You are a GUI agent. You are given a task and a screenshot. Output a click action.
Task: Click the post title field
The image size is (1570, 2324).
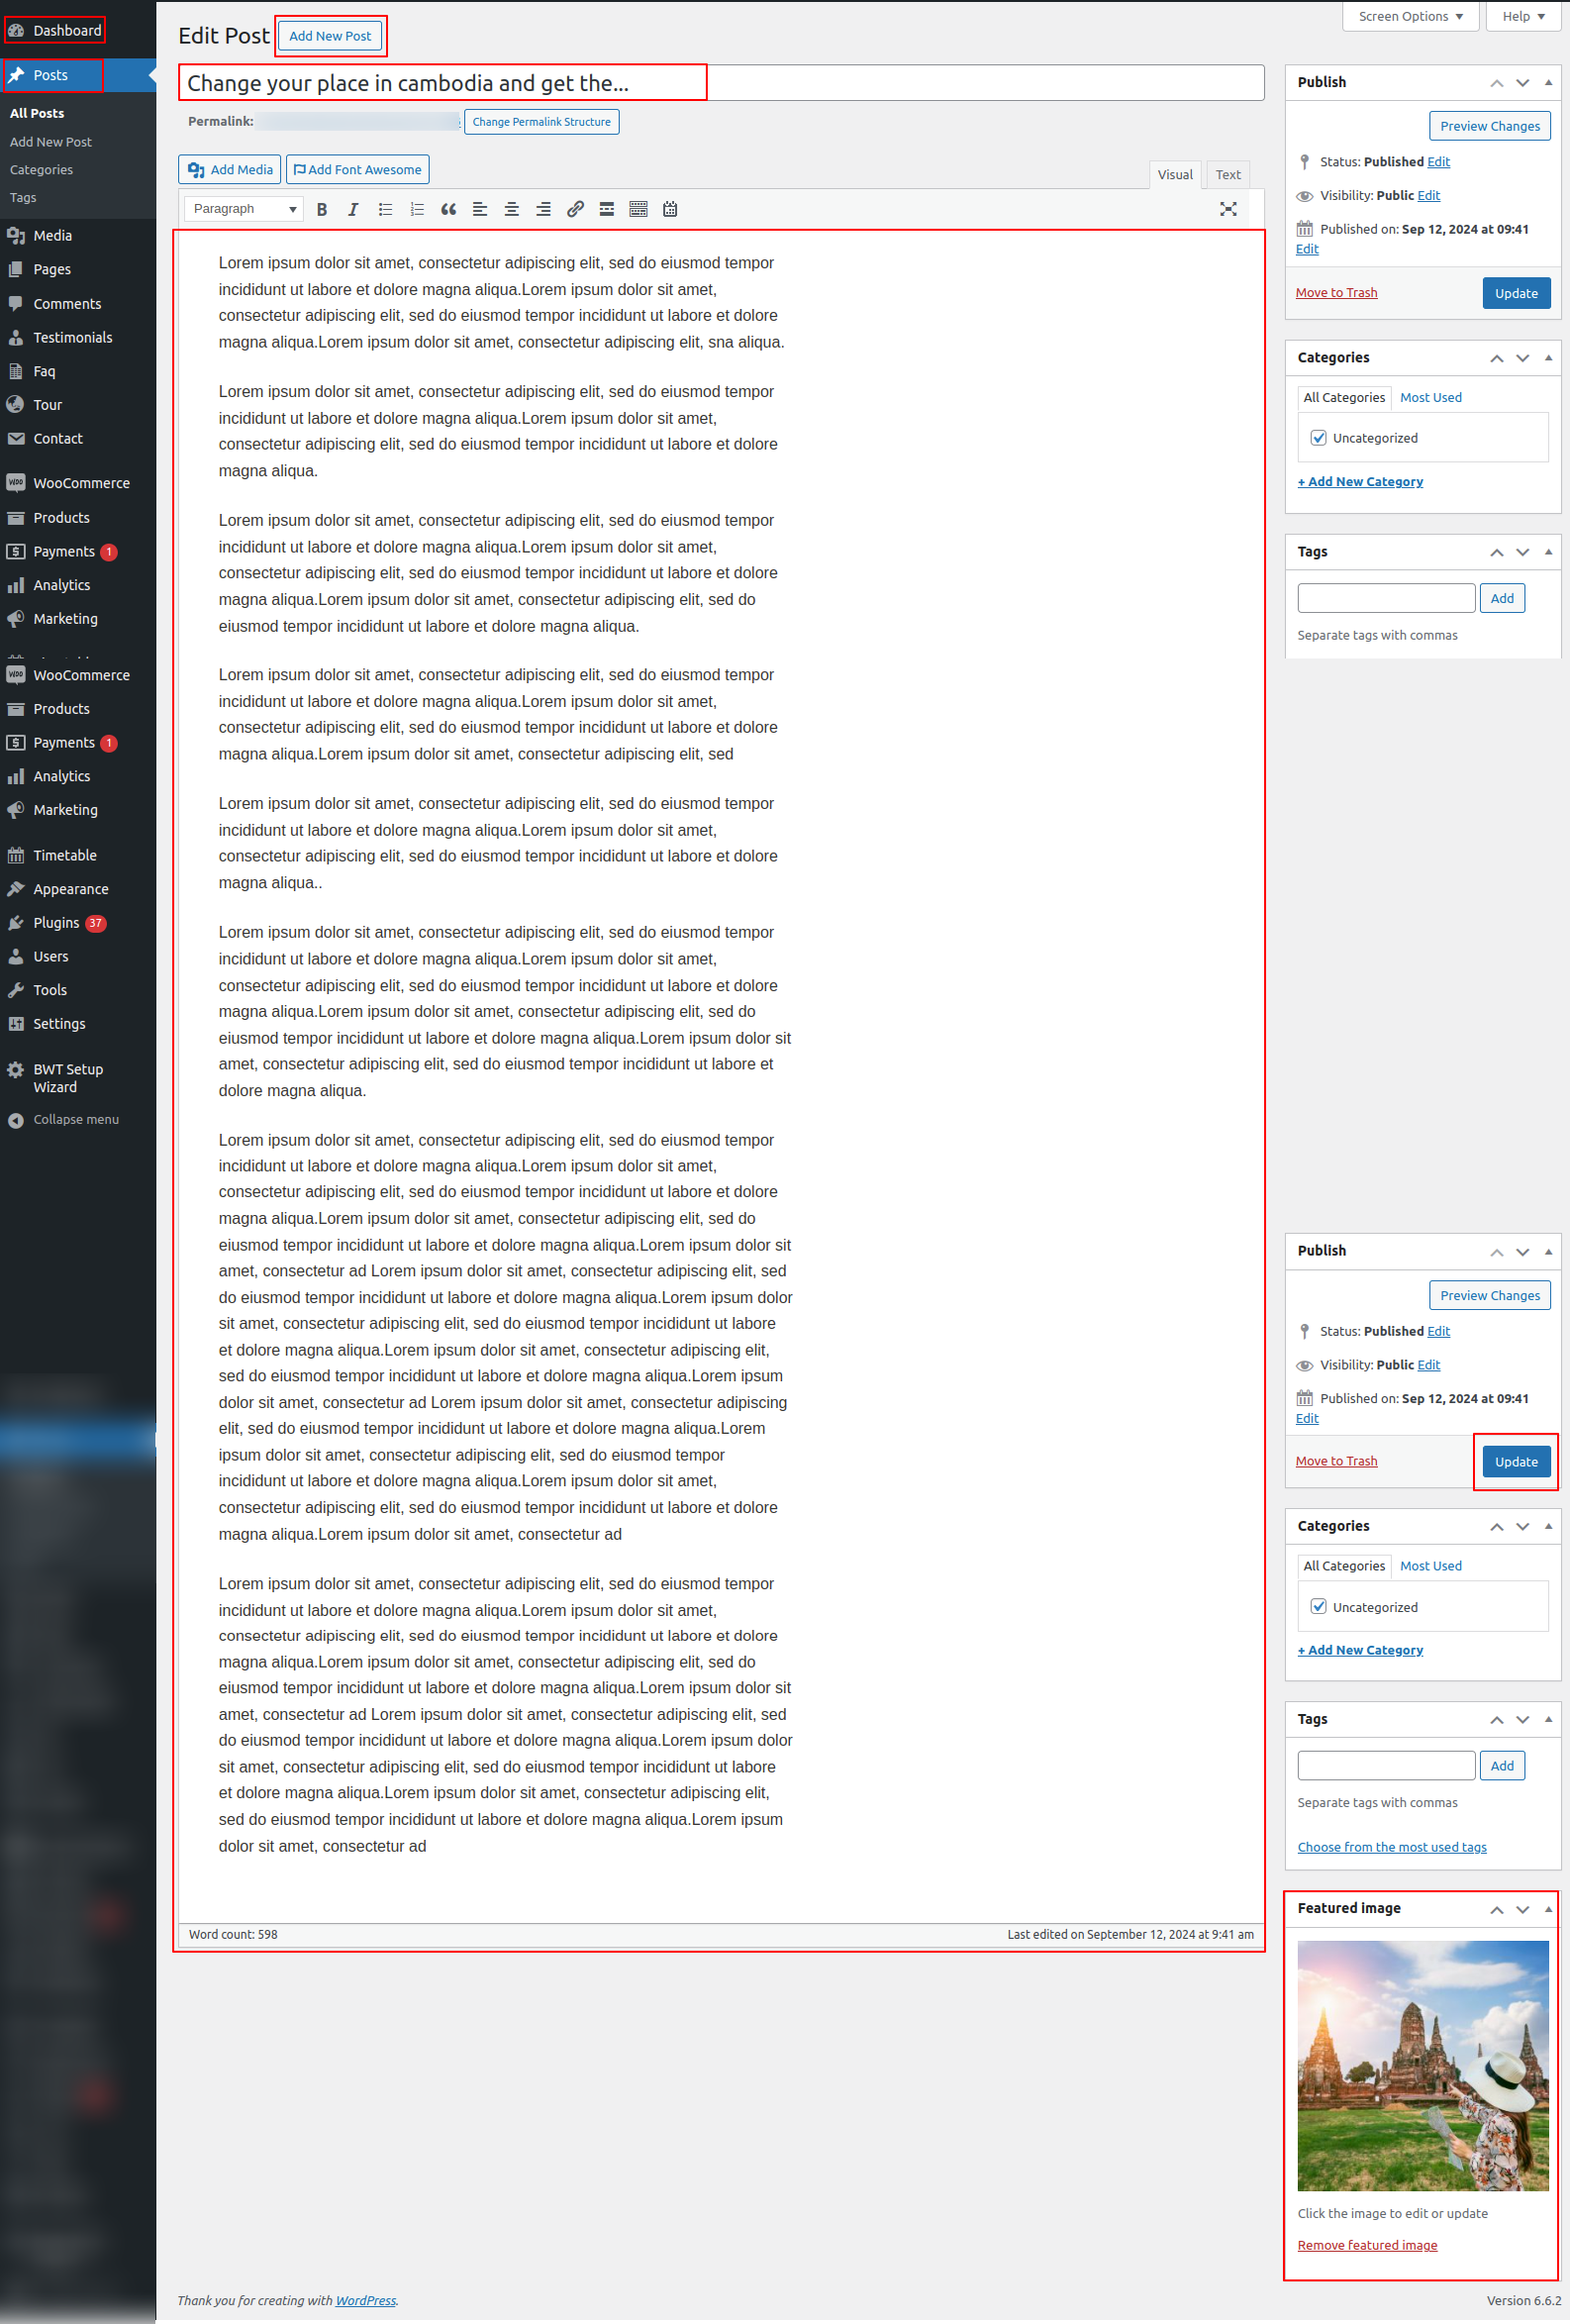point(720,83)
